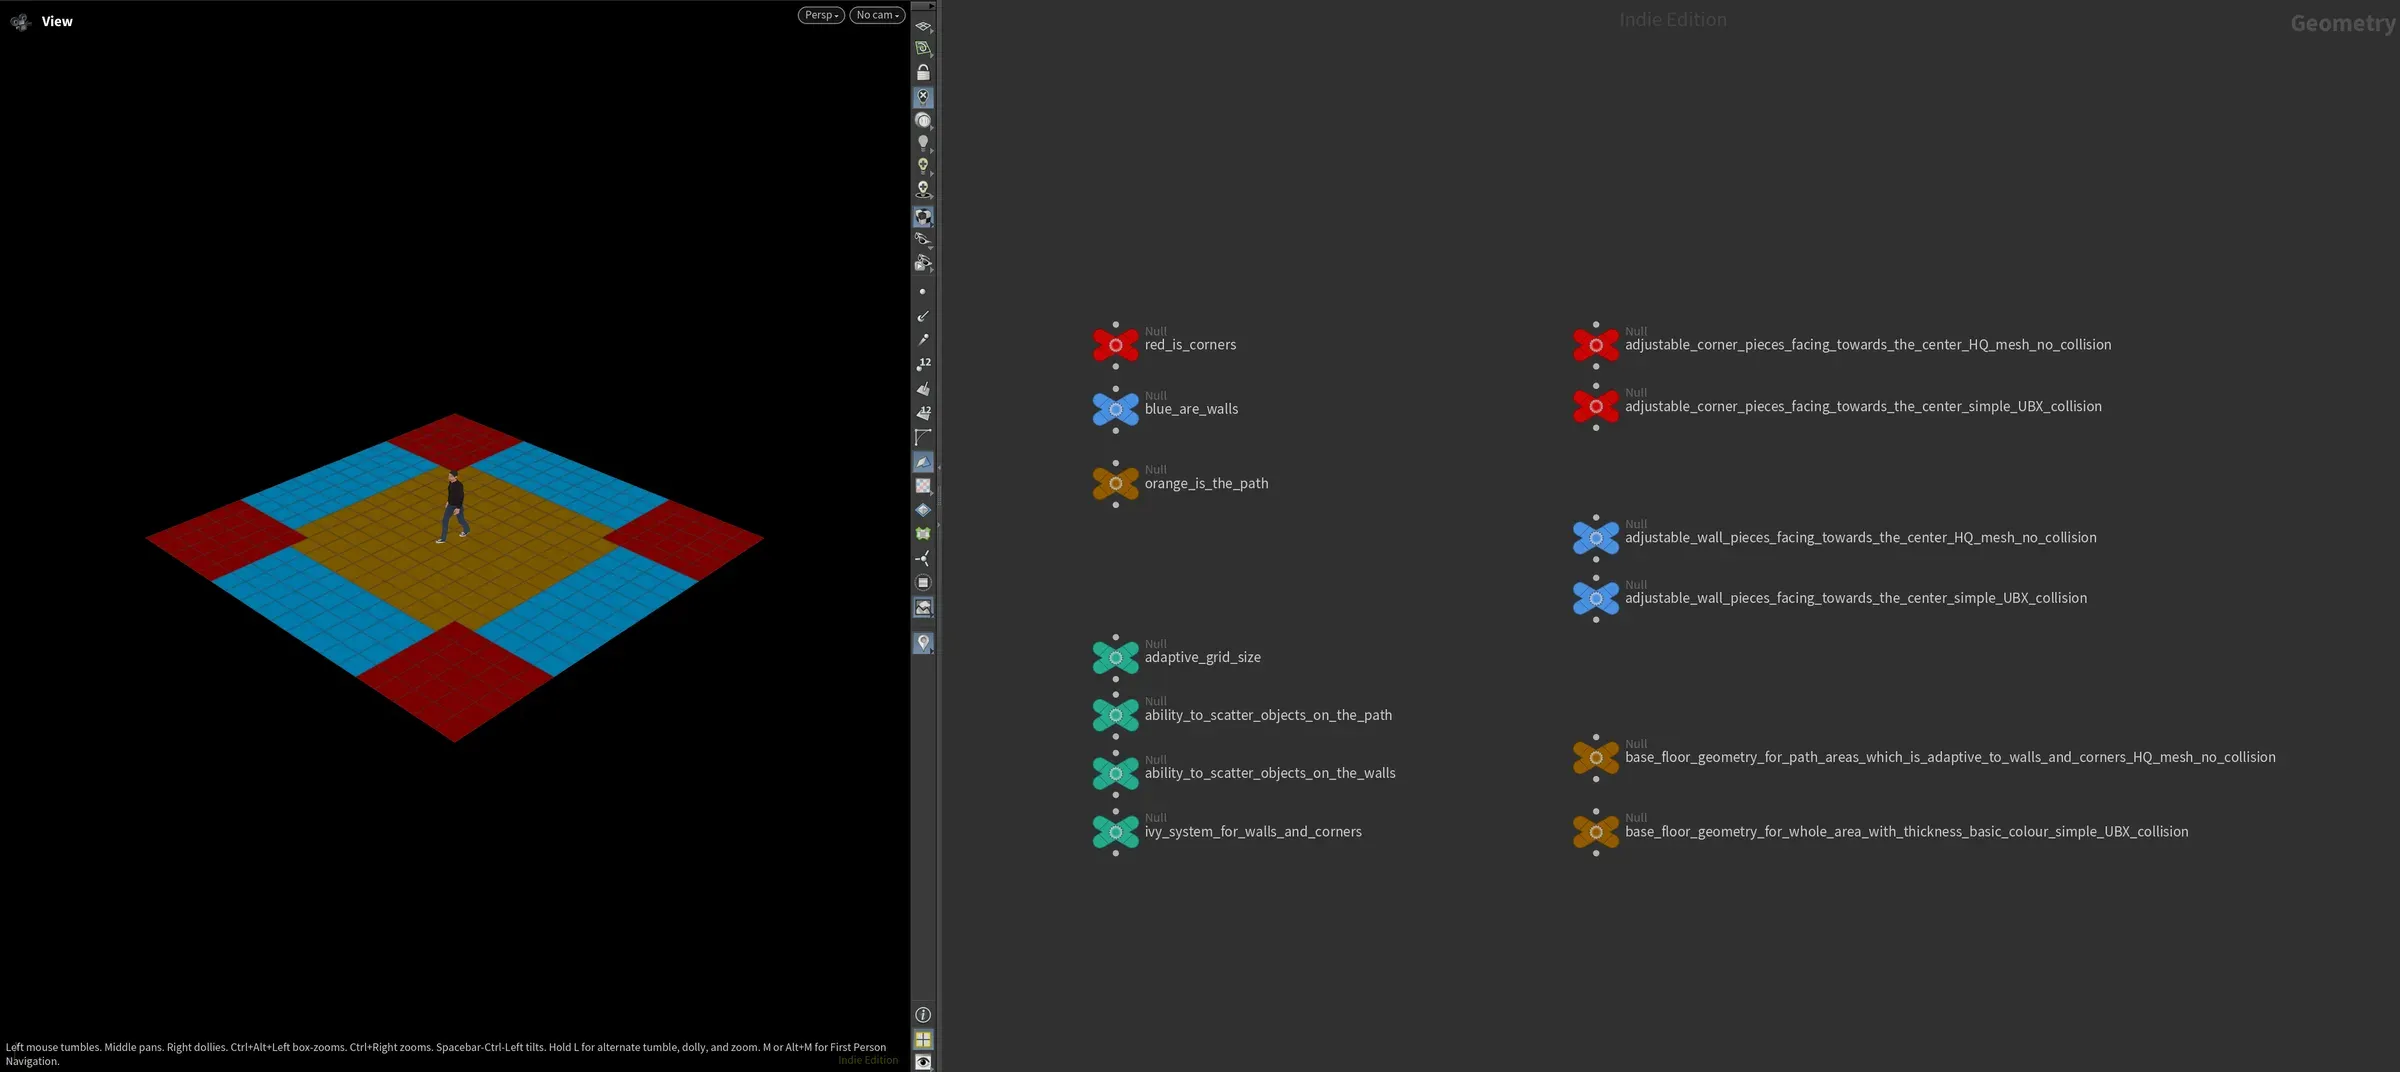The width and height of the screenshot is (2400, 1072).
Task: Click the glasses with play button icon
Action: click(x=923, y=264)
